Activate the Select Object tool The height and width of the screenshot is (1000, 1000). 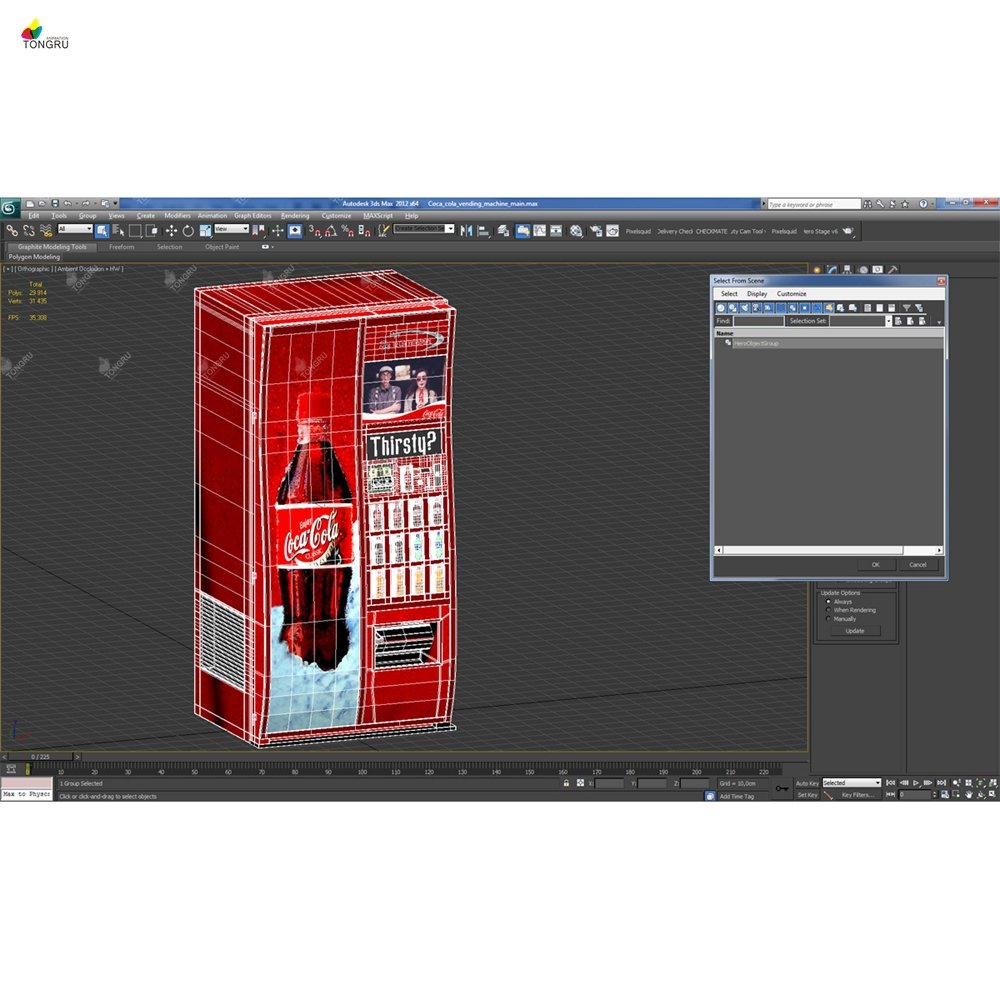click(x=102, y=231)
